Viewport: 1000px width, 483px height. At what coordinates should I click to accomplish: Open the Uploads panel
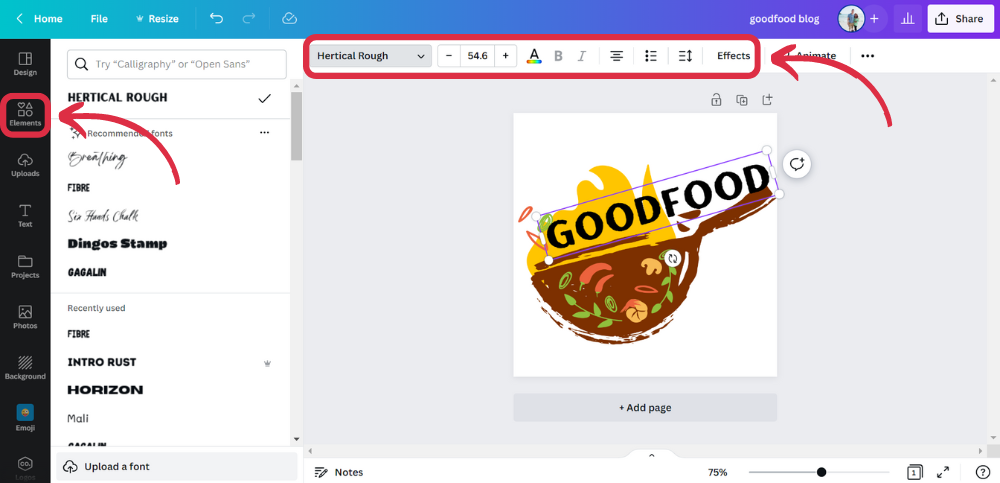[25, 165]
